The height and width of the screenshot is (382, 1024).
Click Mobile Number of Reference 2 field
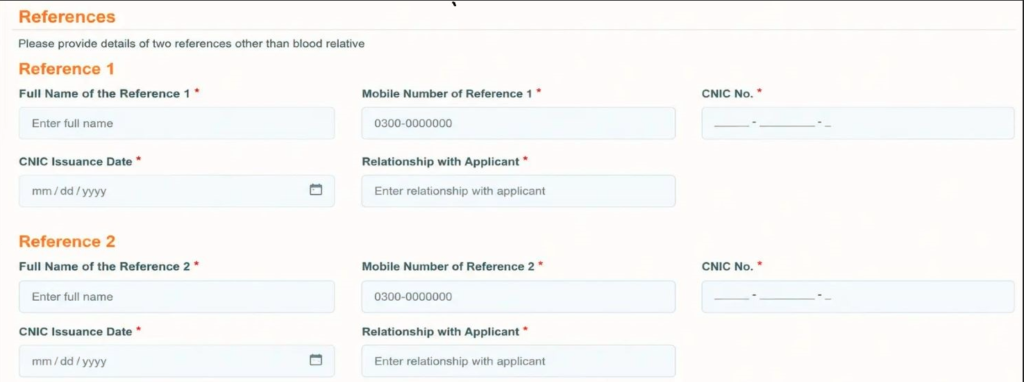click(519, 296)
